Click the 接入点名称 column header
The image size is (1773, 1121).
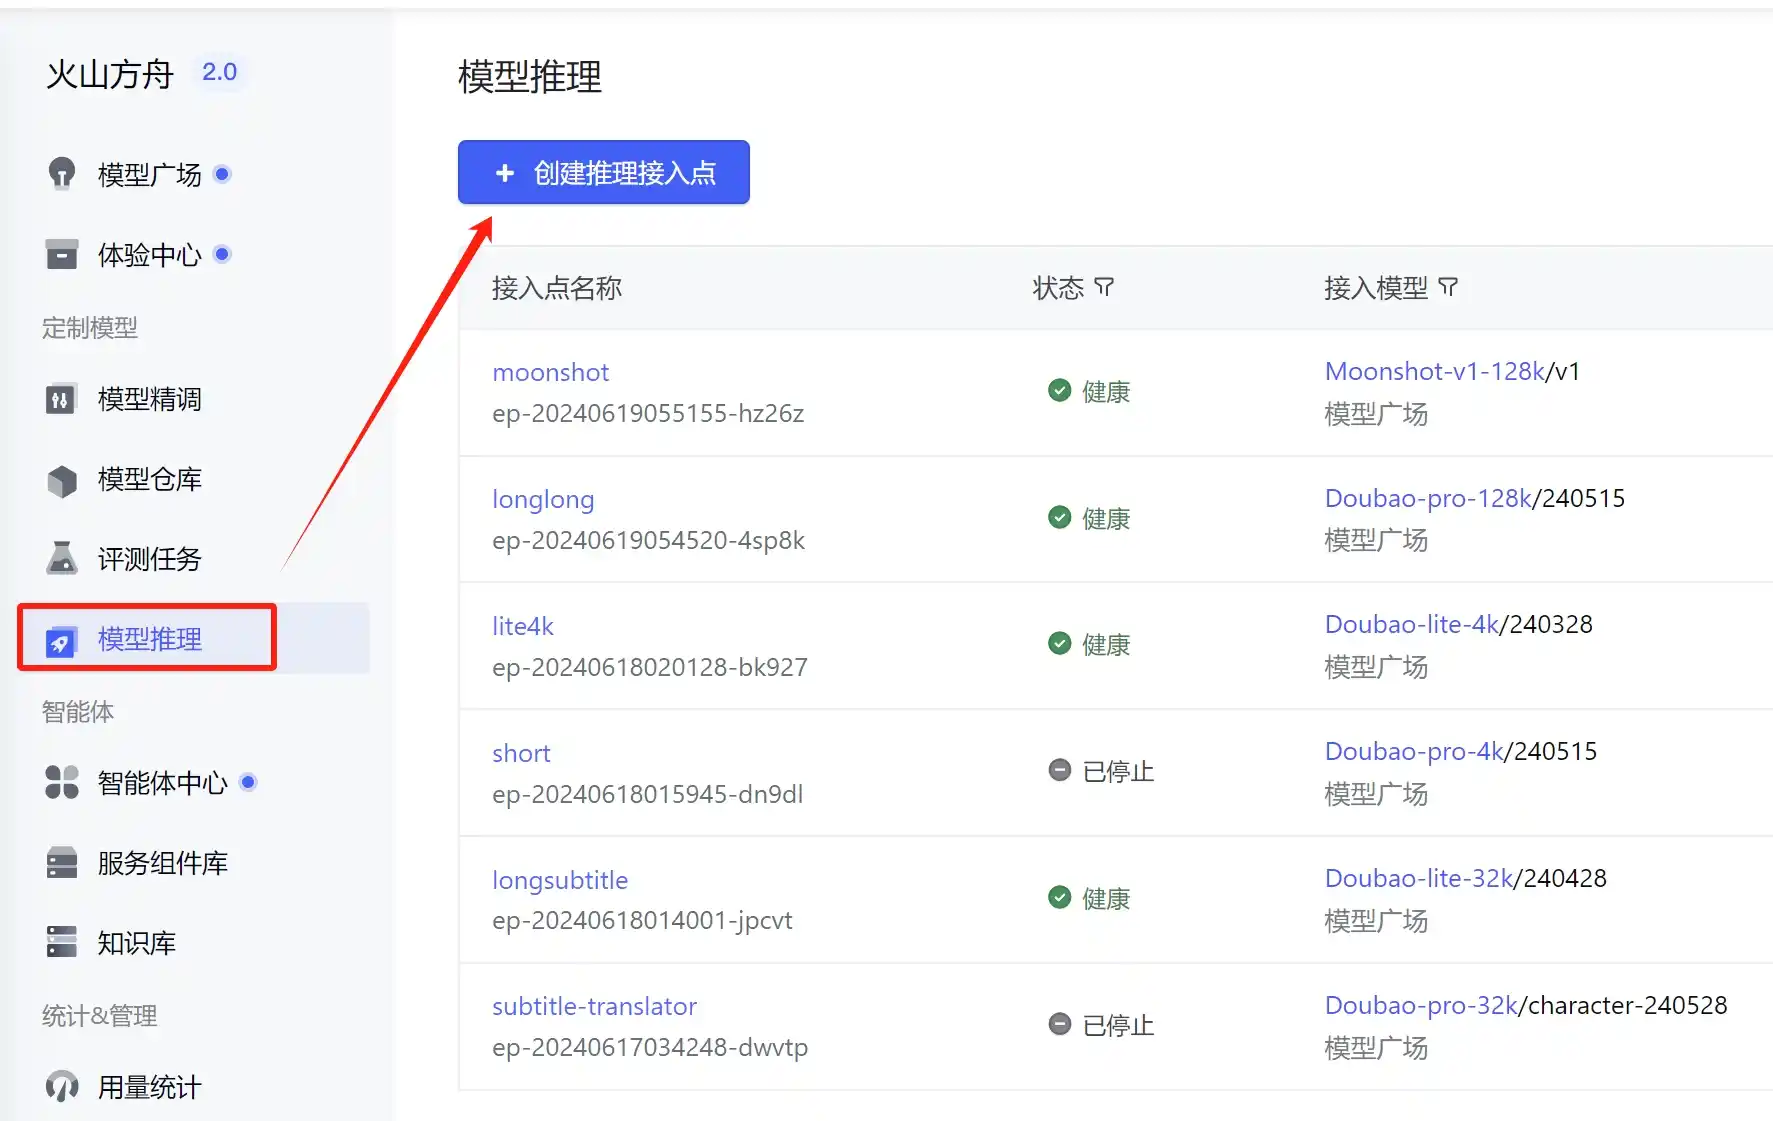557,288
